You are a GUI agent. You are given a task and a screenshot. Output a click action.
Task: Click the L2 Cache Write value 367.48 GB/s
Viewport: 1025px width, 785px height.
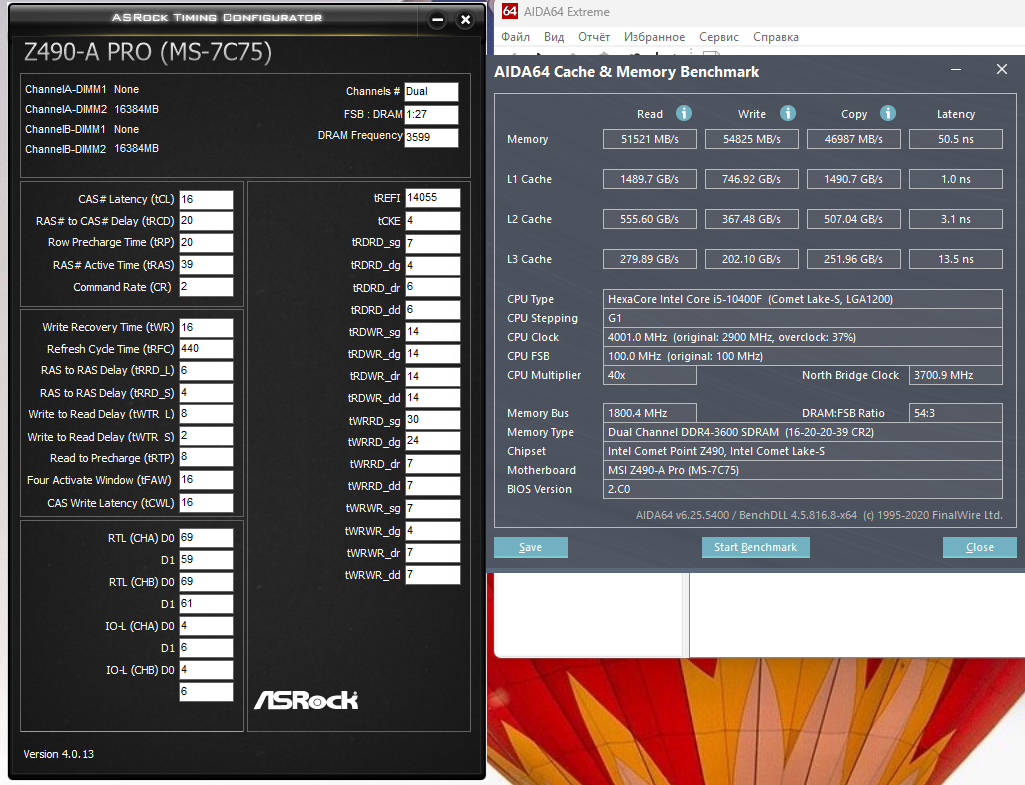(x=751, y=219)
